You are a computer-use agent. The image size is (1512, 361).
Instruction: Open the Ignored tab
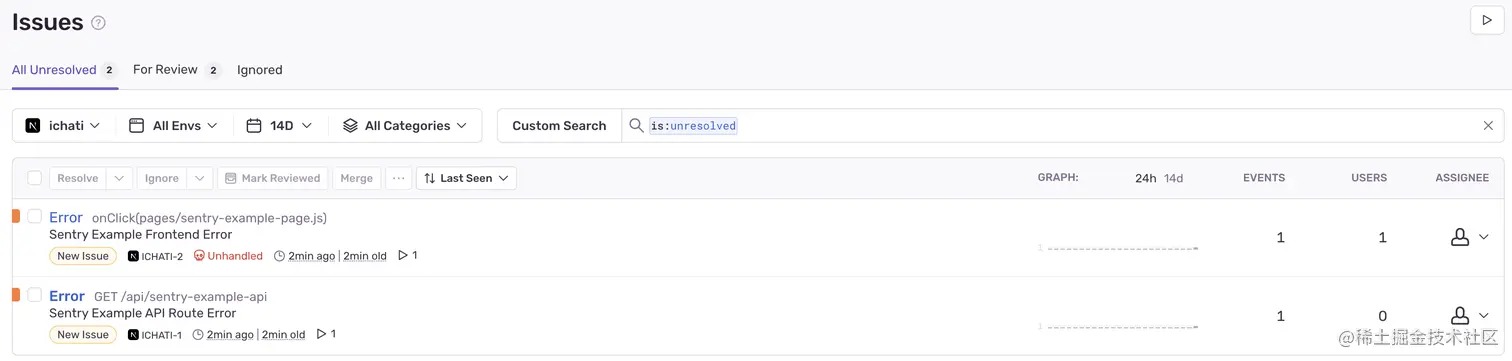(260, 70)
